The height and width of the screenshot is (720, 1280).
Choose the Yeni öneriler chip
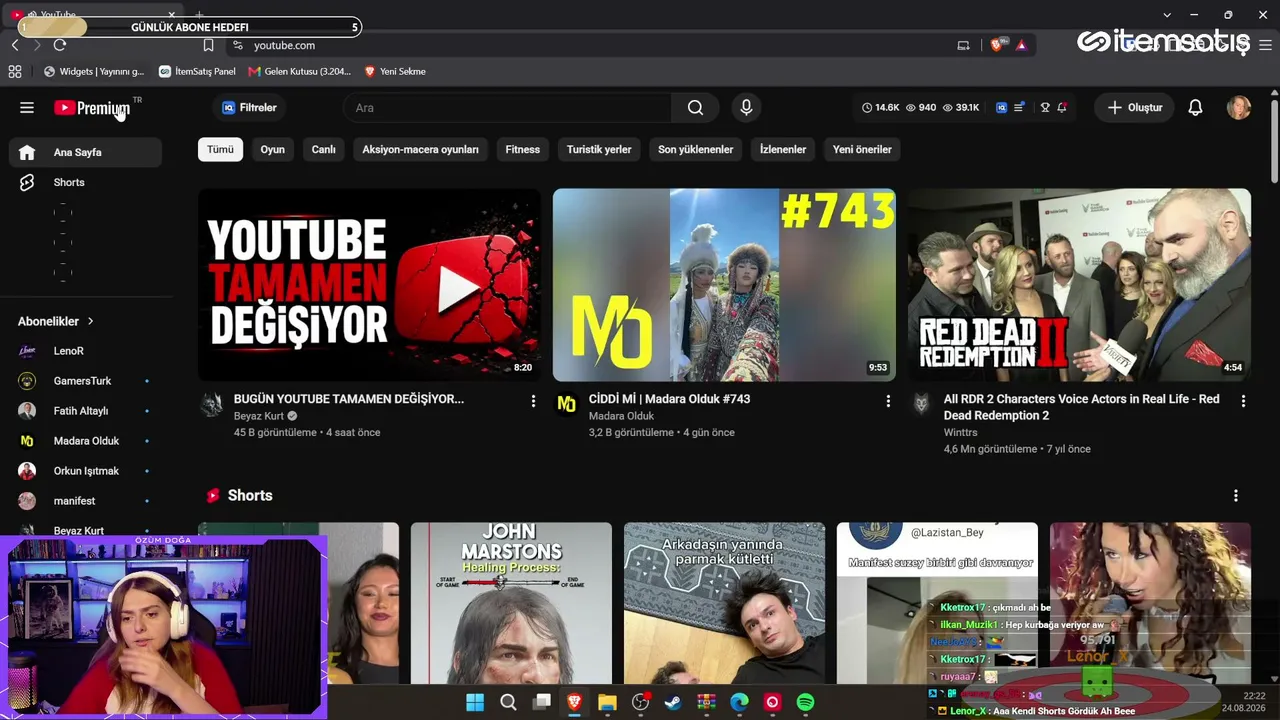point(862,149)
